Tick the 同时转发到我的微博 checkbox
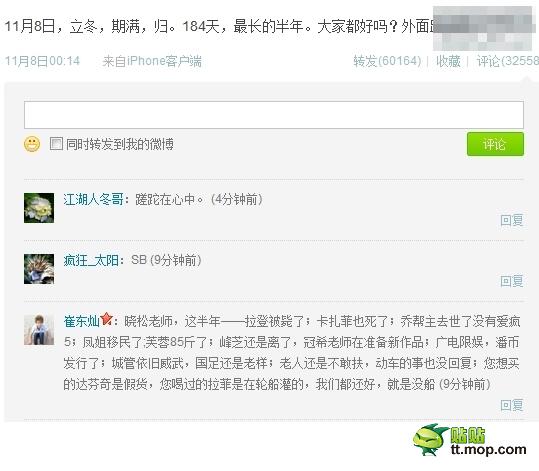Screen dimensions: 539x471 pyautogui.click(x=56, y=143)
